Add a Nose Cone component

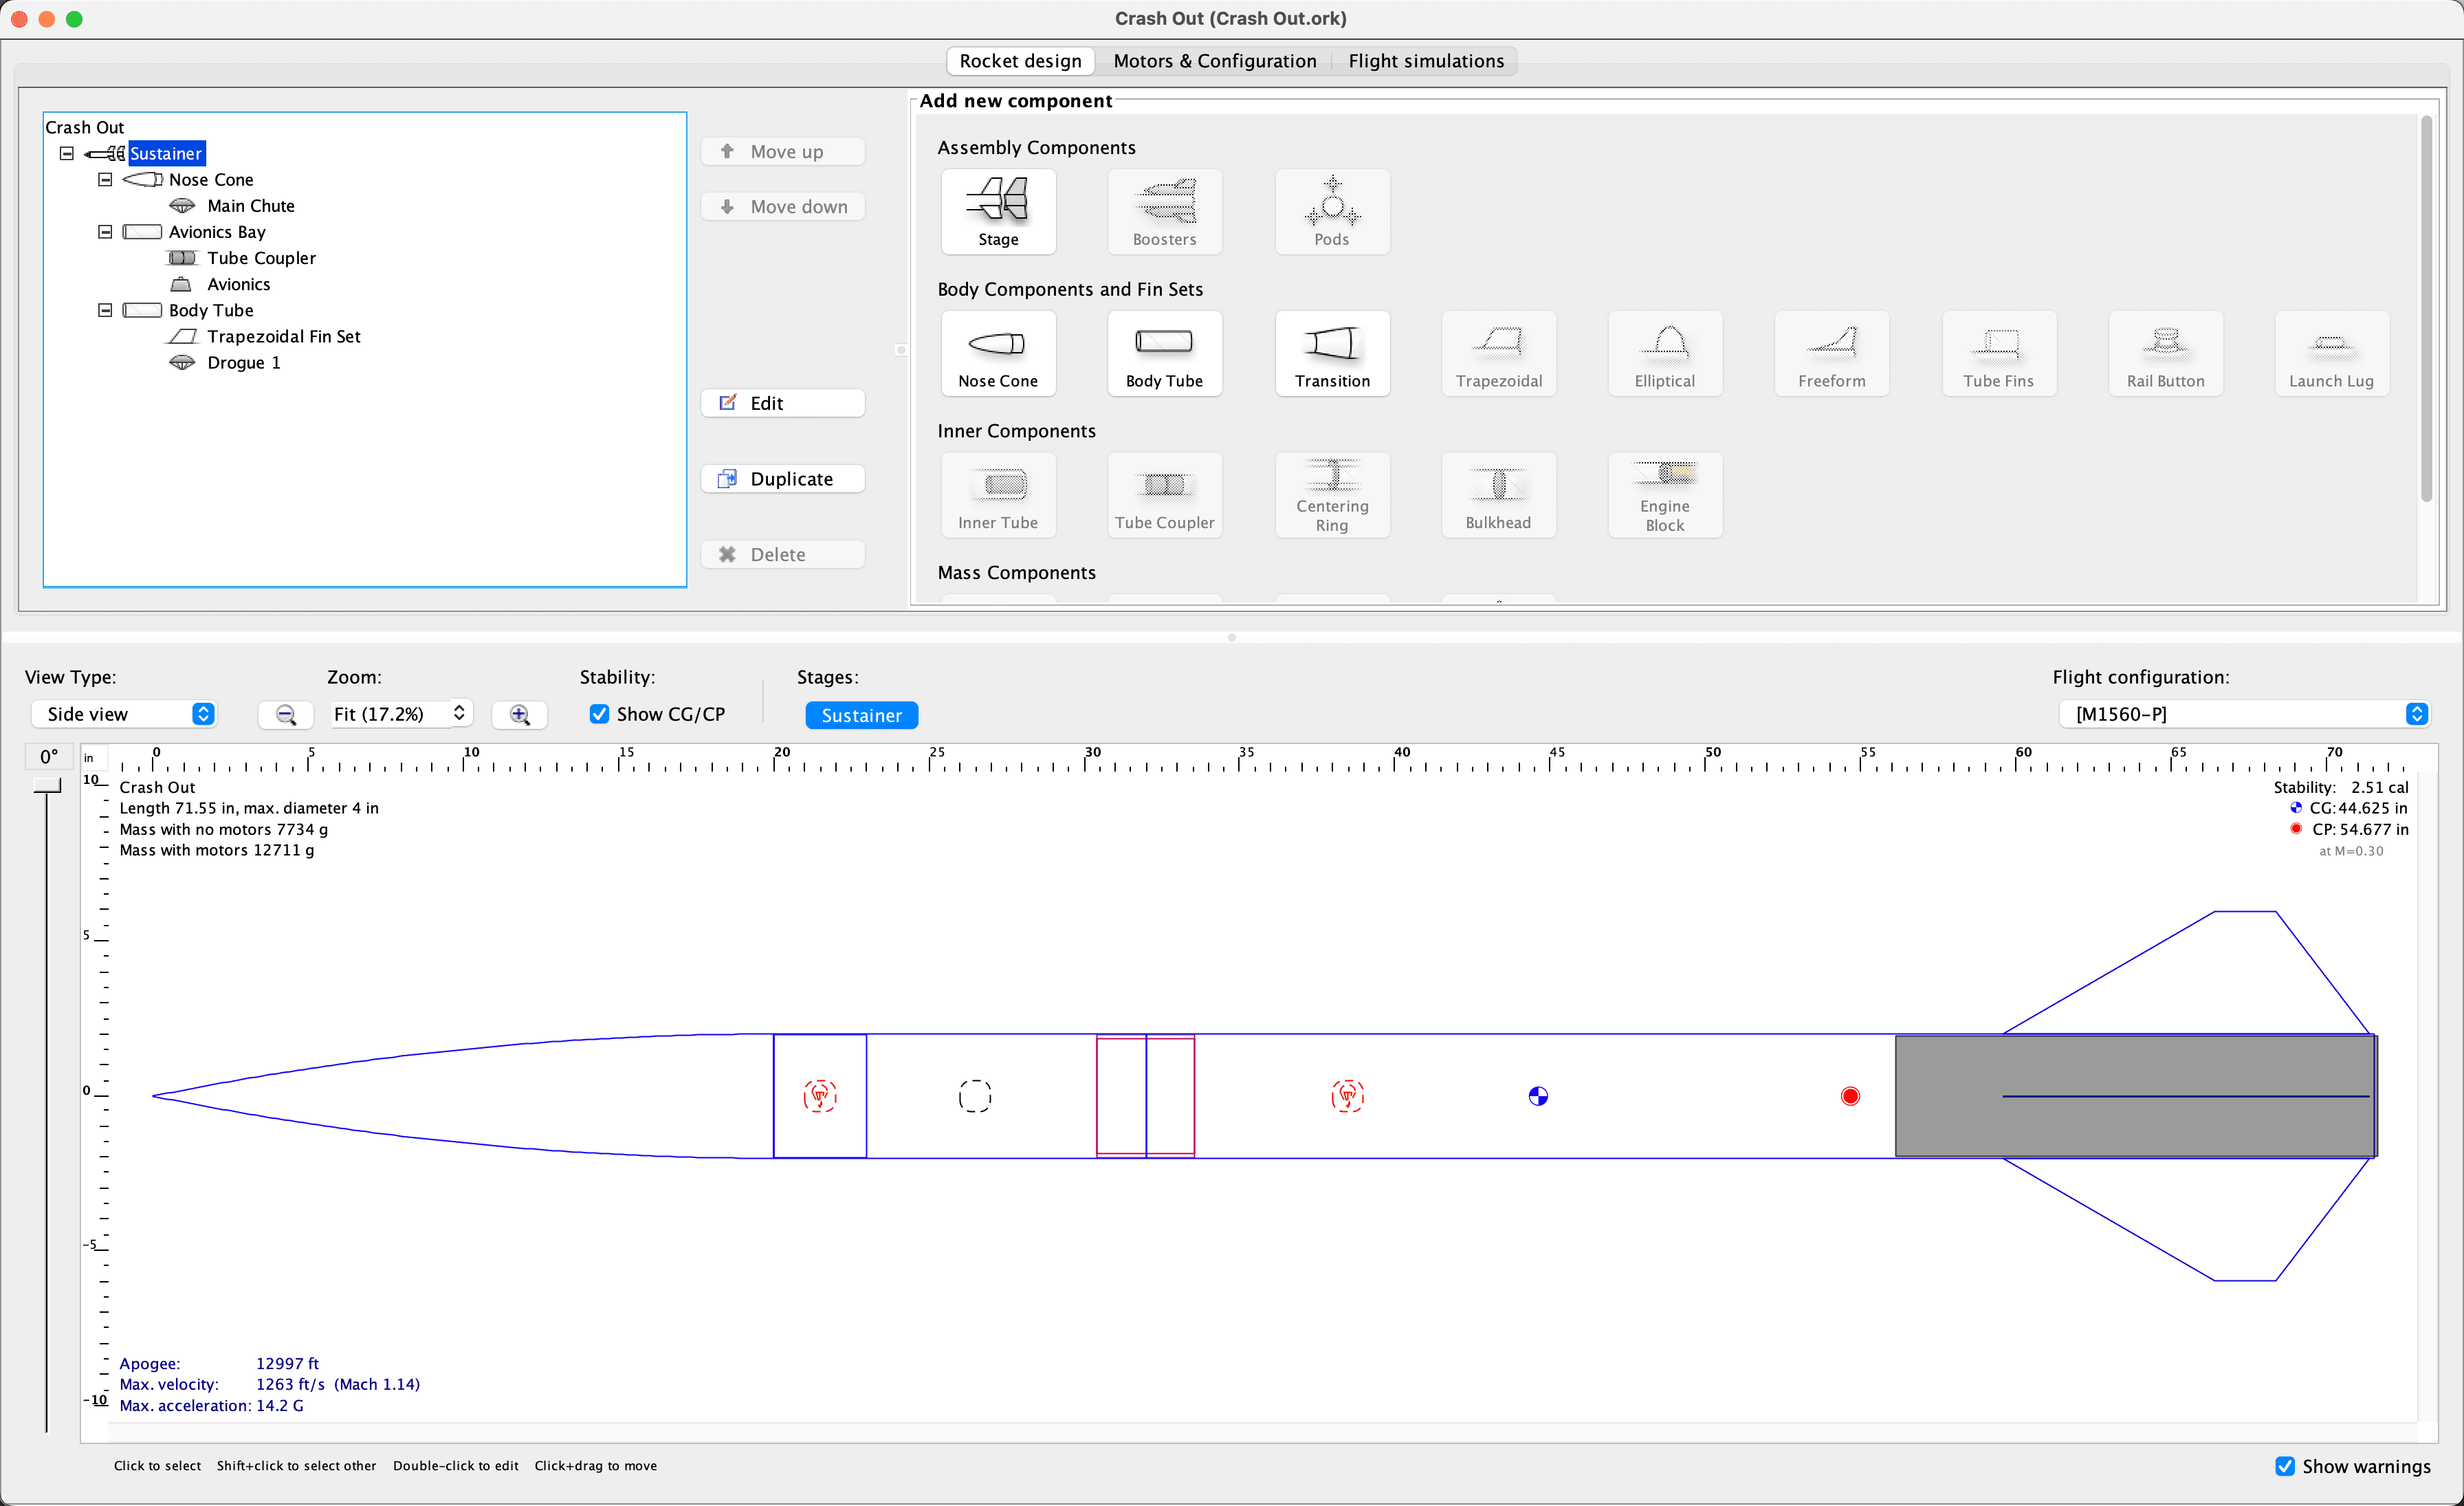(998, 353)
